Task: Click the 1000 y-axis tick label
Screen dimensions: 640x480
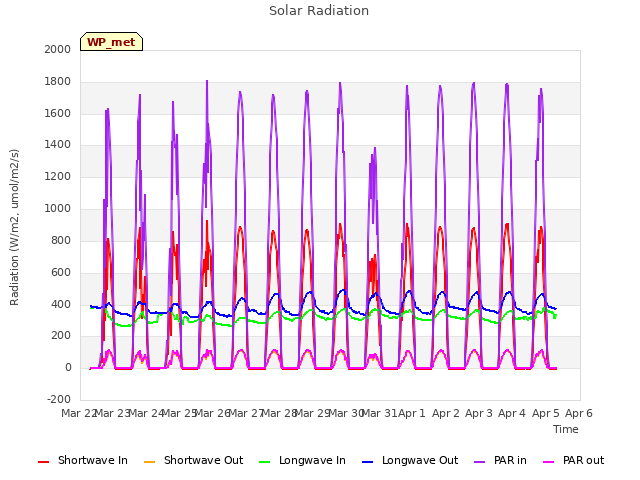Action: [58, 209]
